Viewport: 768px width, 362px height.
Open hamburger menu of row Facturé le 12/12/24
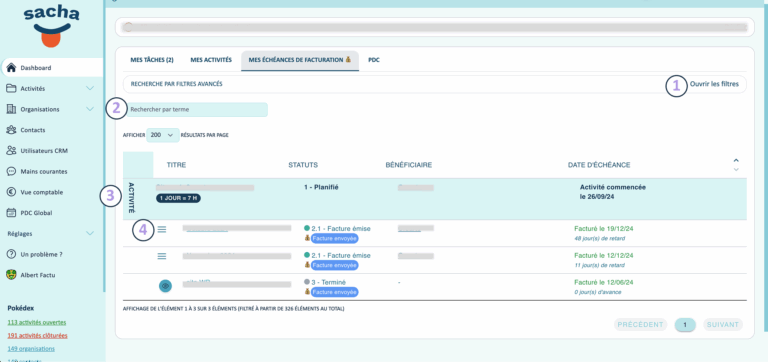tap(162, 256)
